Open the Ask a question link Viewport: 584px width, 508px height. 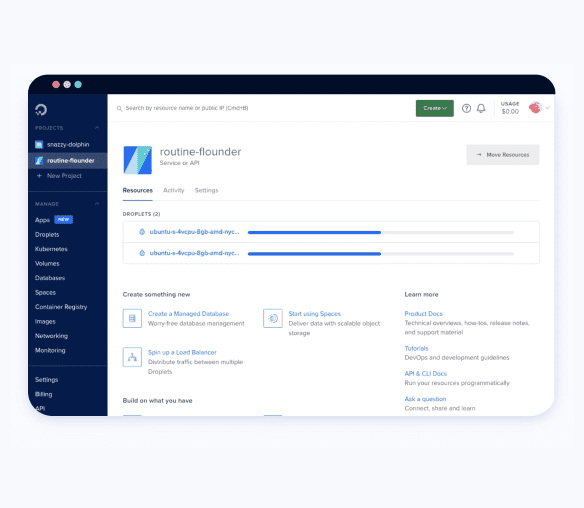pyautogui.click(x=425, y=399)
